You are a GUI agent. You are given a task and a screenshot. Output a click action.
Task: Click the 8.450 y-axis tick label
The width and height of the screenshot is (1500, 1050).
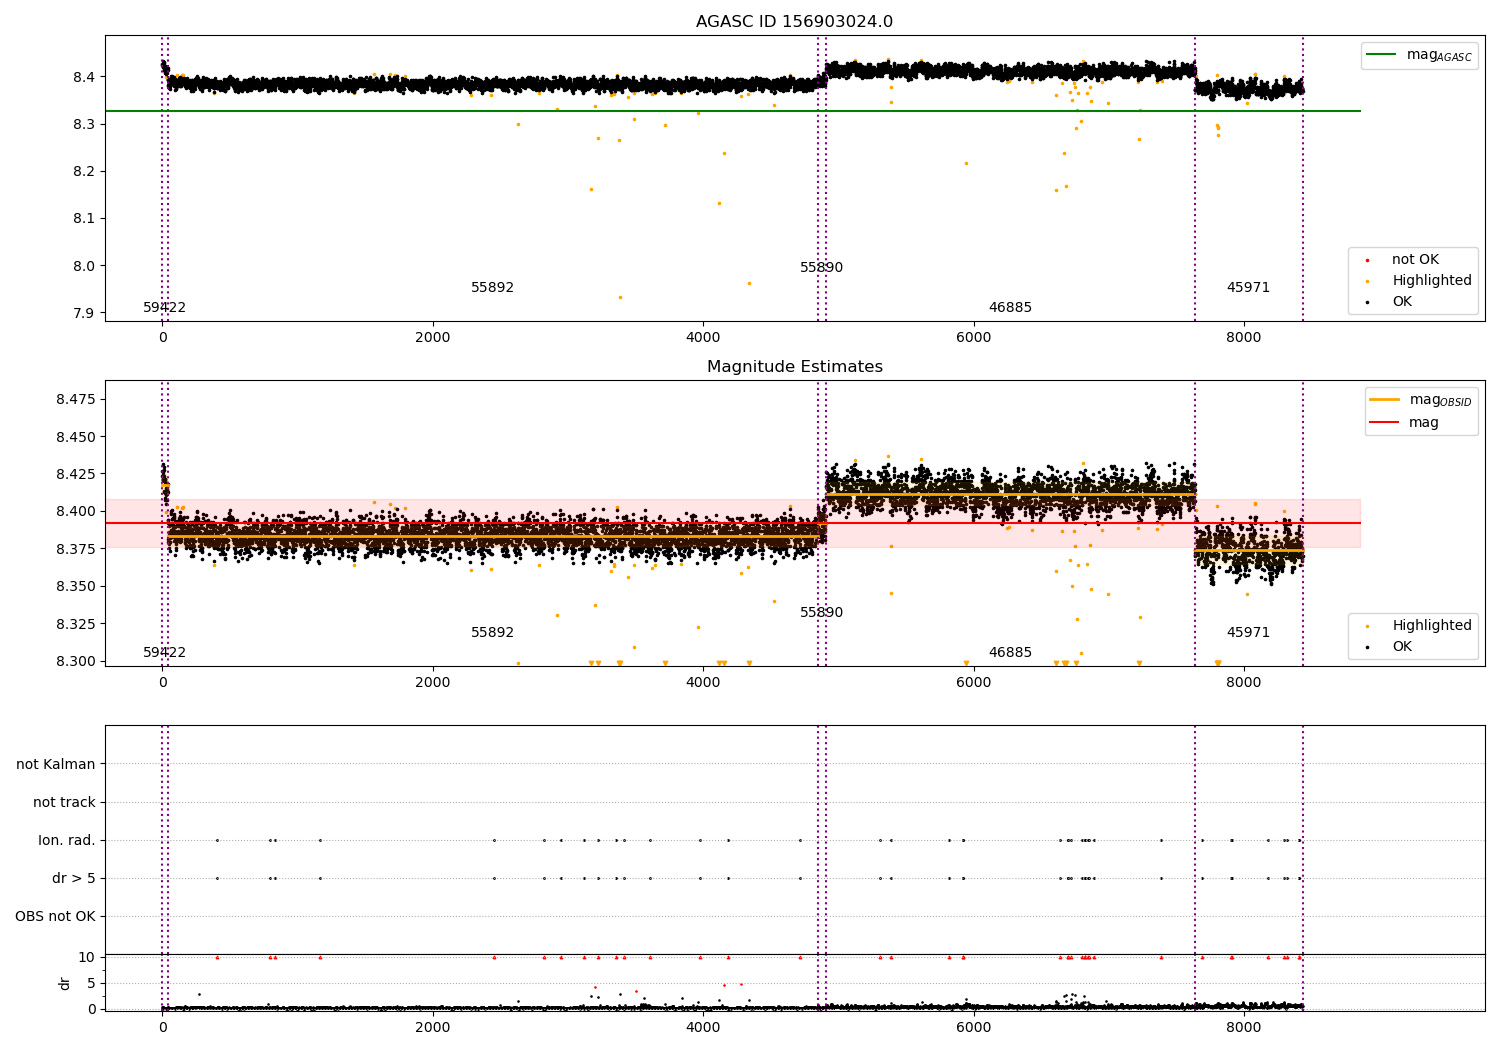click(x=76, y=437)
